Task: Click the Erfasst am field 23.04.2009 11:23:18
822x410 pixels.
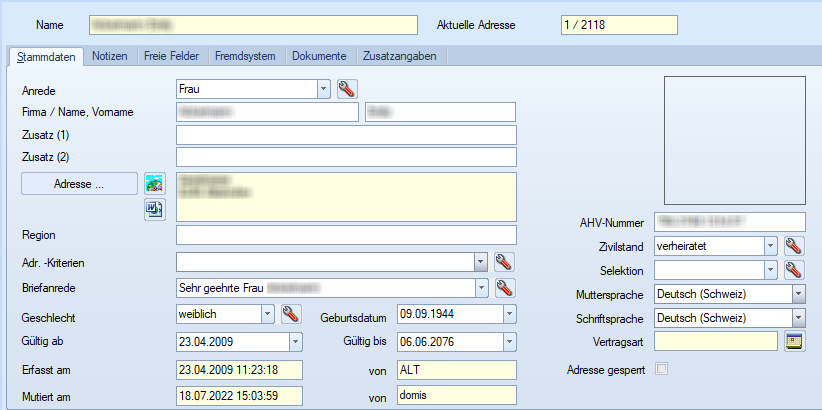Action: point(240,370)
